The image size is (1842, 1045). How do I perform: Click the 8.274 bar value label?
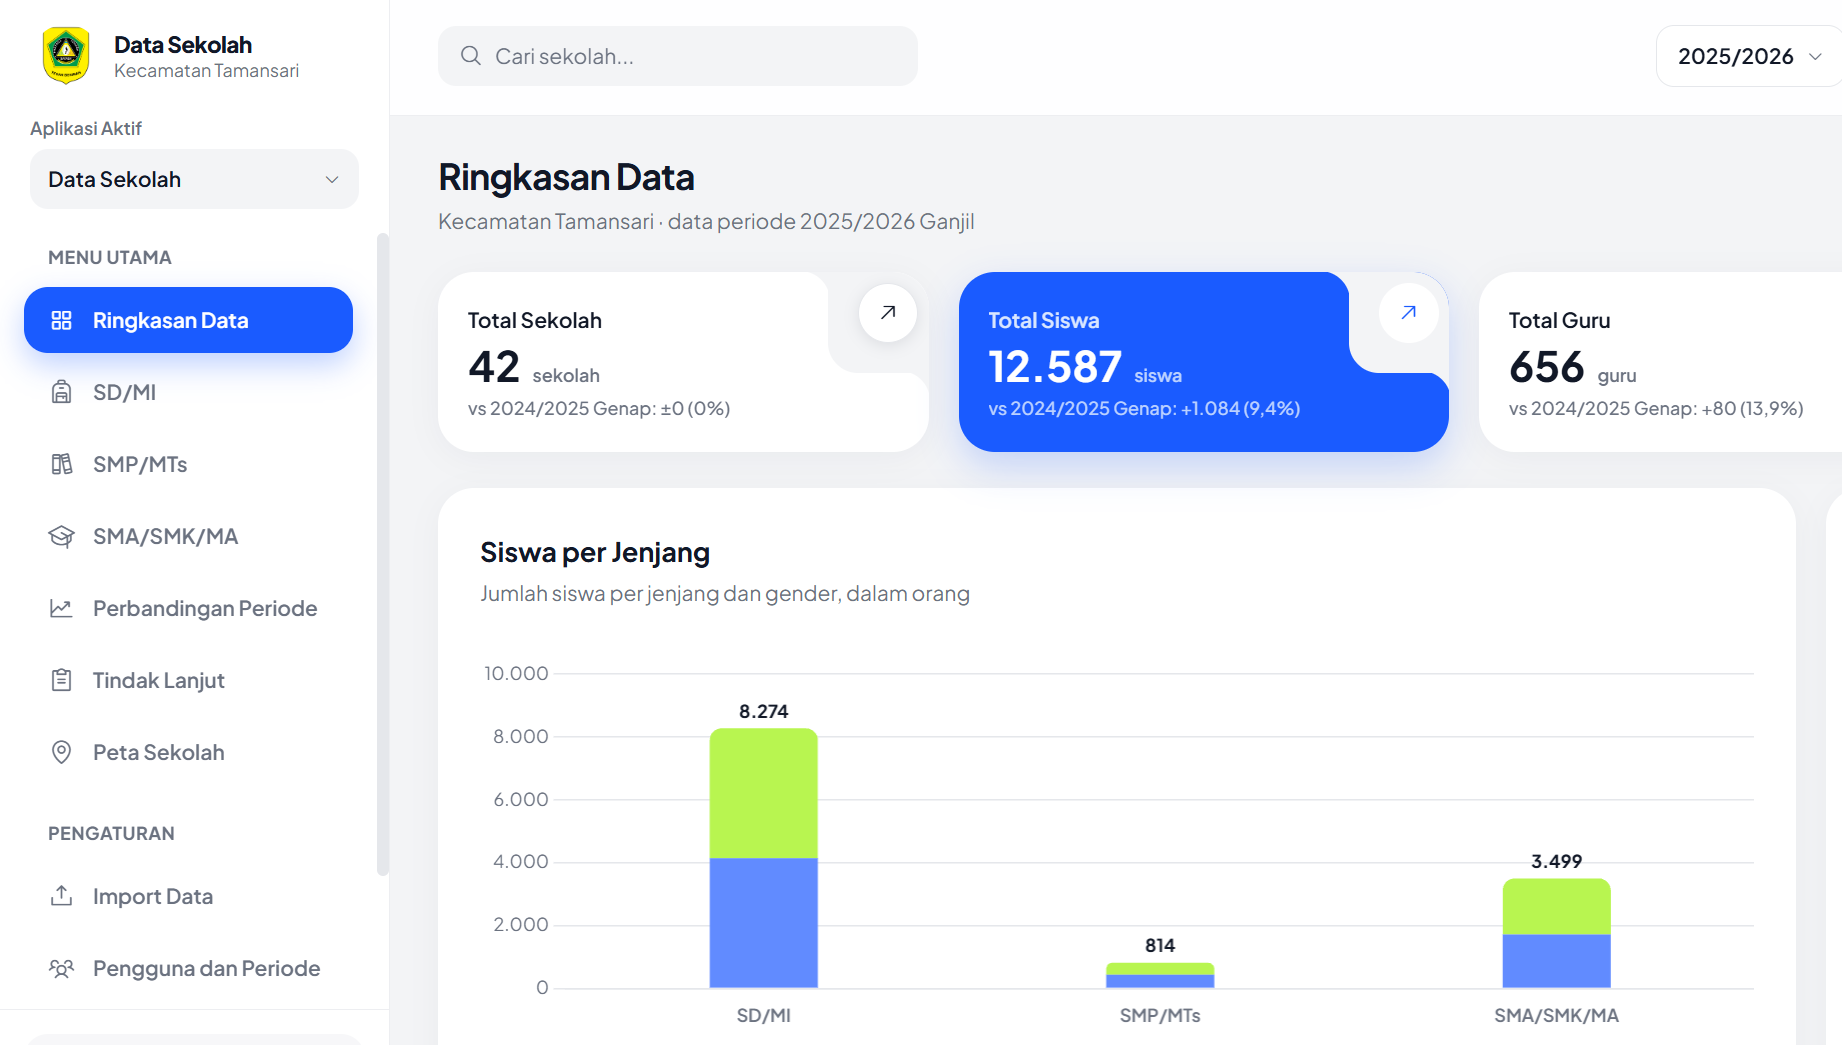click(x=763, y=711)
